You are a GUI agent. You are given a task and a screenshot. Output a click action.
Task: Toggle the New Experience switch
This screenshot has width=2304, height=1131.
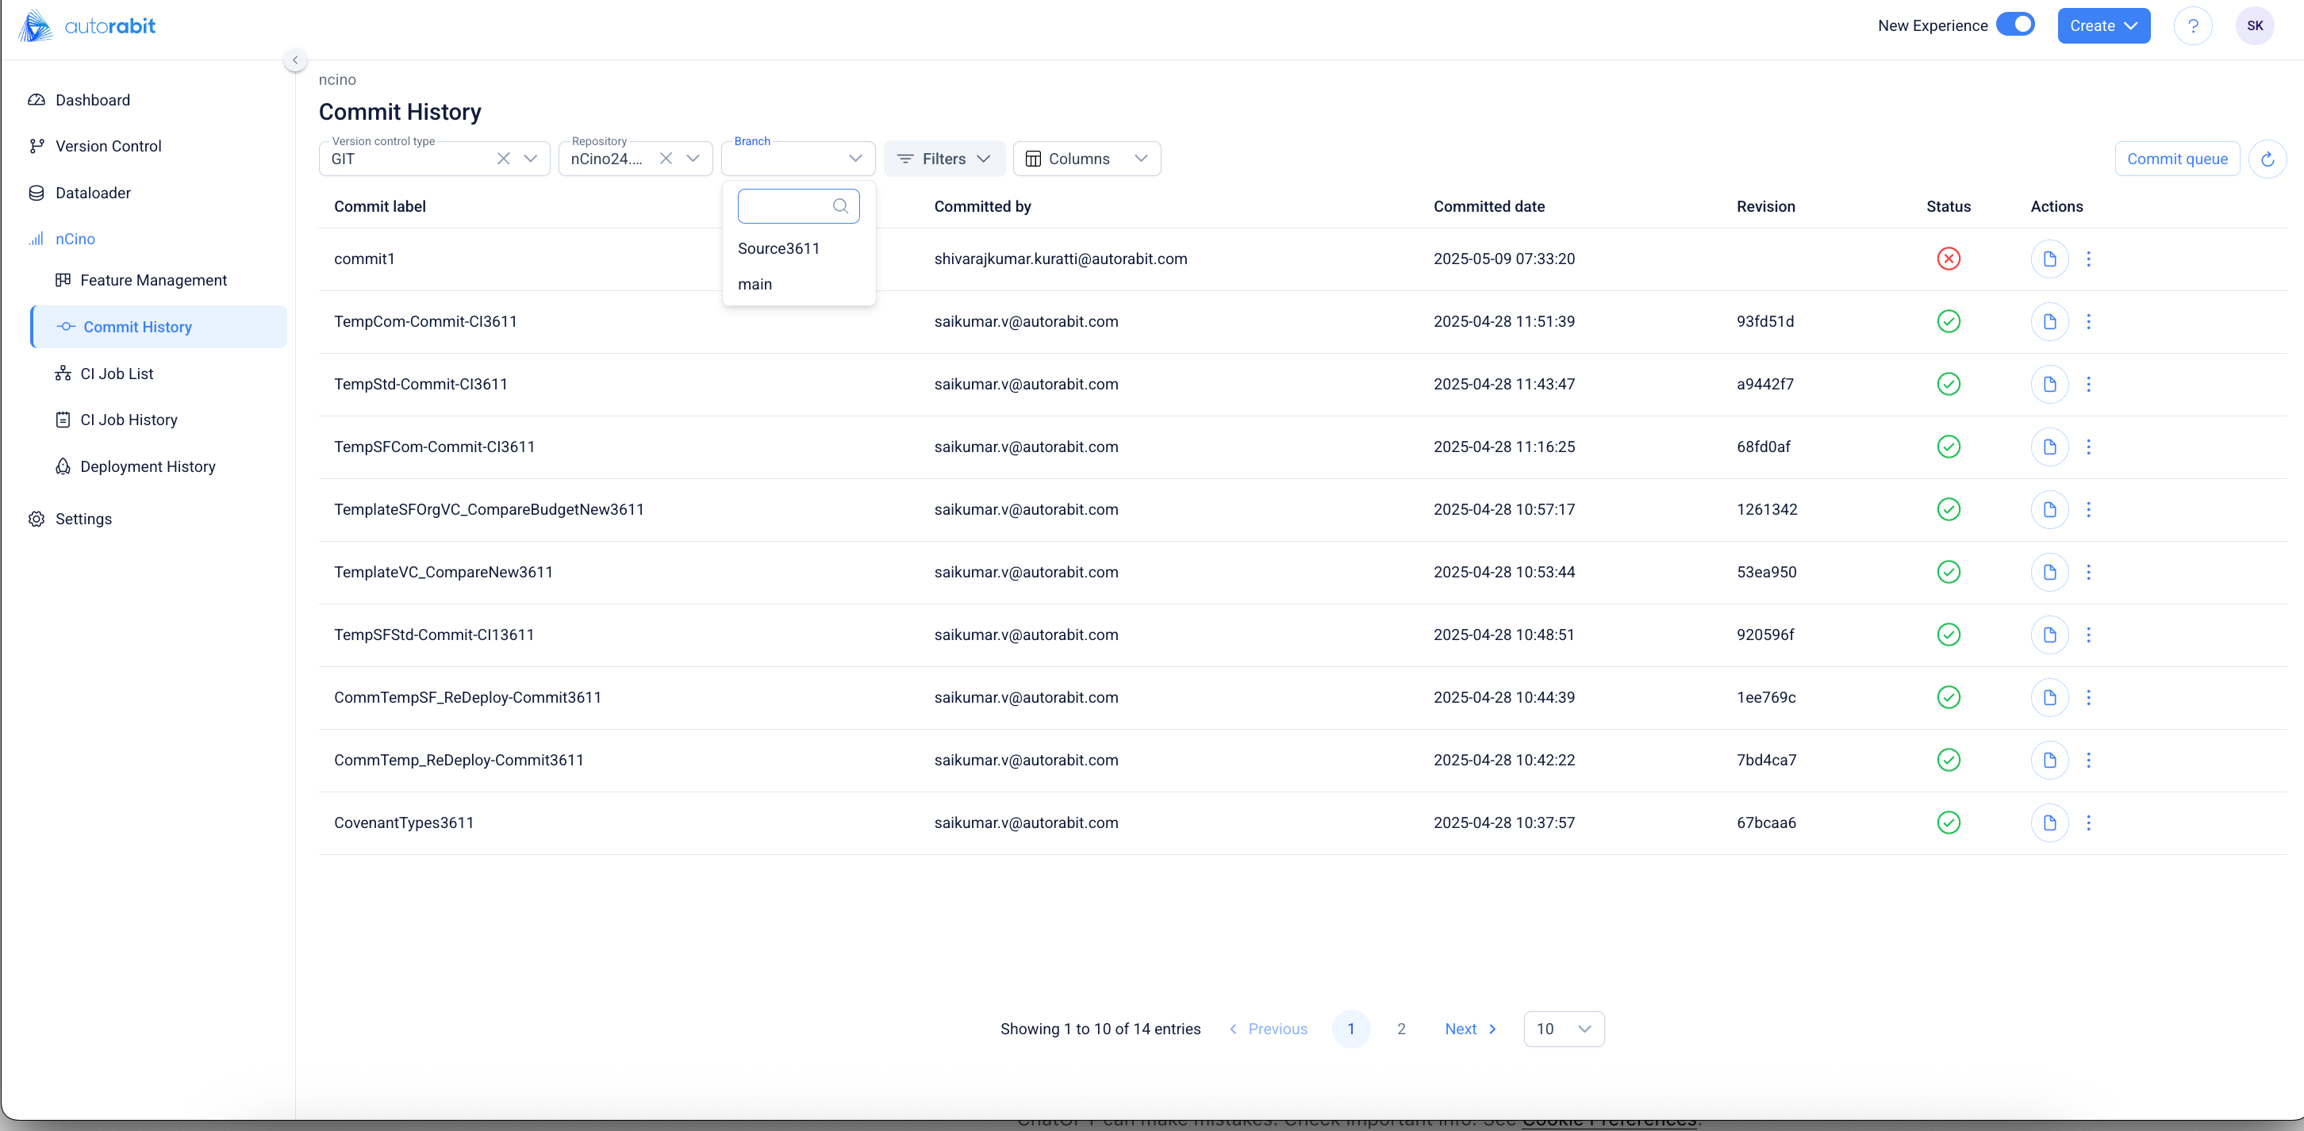click(2015, 25)
